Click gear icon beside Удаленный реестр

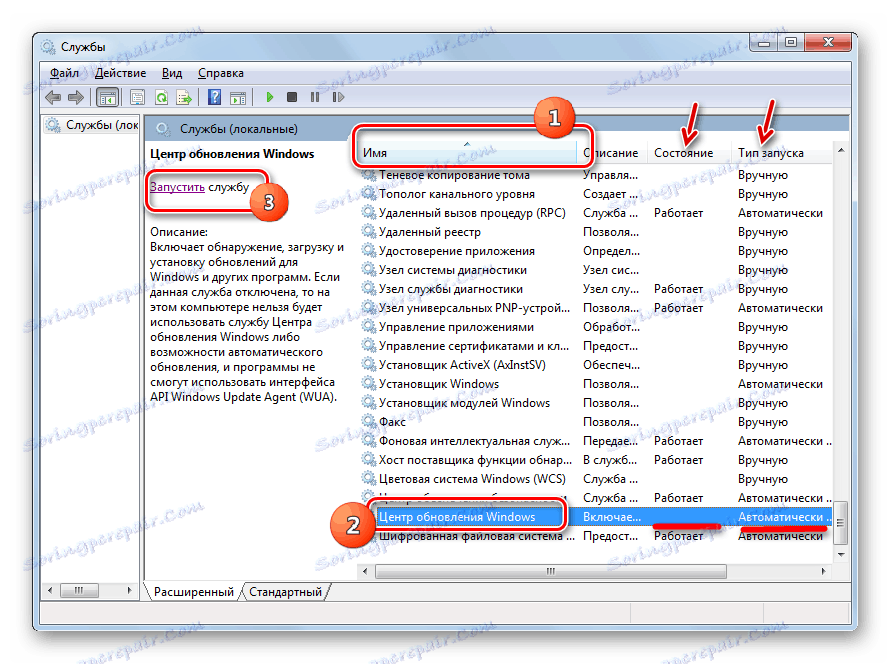369,231
